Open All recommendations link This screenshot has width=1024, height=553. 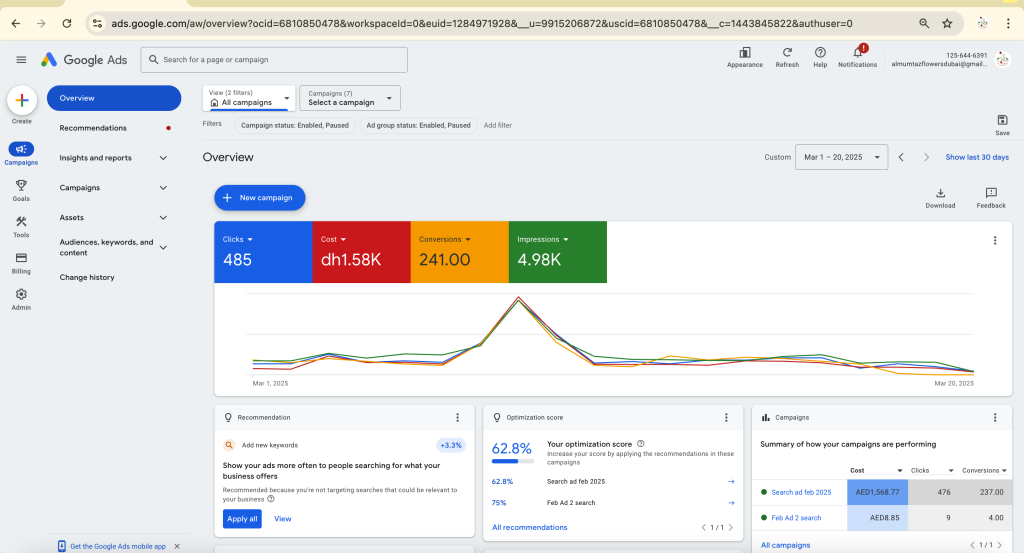pyautogui.click(x=530, y=528)
